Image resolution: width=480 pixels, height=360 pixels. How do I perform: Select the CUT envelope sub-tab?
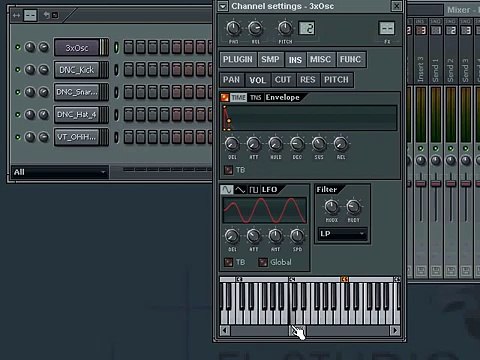pyautogui.click(x=283, y=80)
